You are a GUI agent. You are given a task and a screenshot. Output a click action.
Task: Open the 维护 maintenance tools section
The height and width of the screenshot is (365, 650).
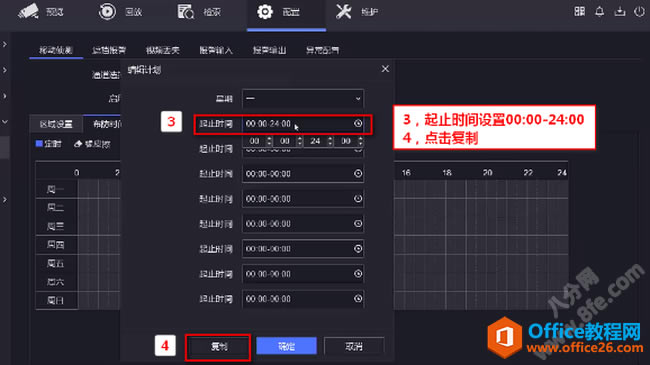357,12
